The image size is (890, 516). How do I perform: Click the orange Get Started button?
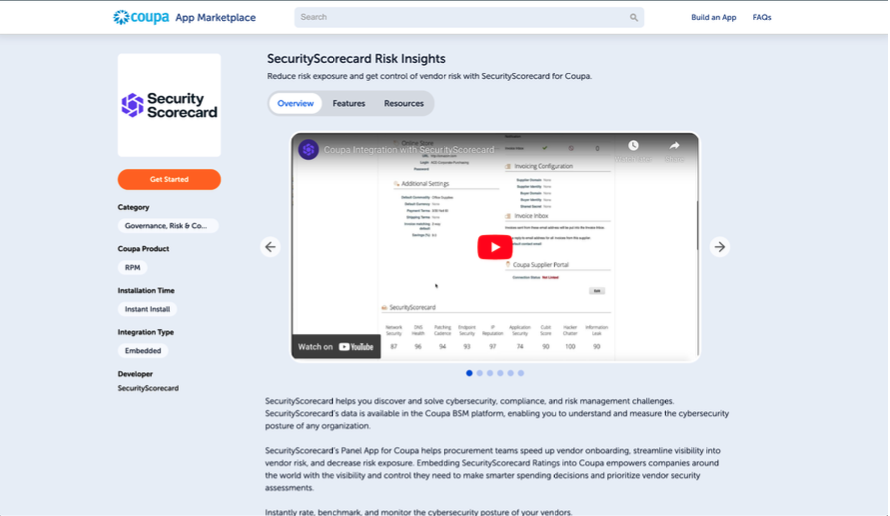[169, 179]
